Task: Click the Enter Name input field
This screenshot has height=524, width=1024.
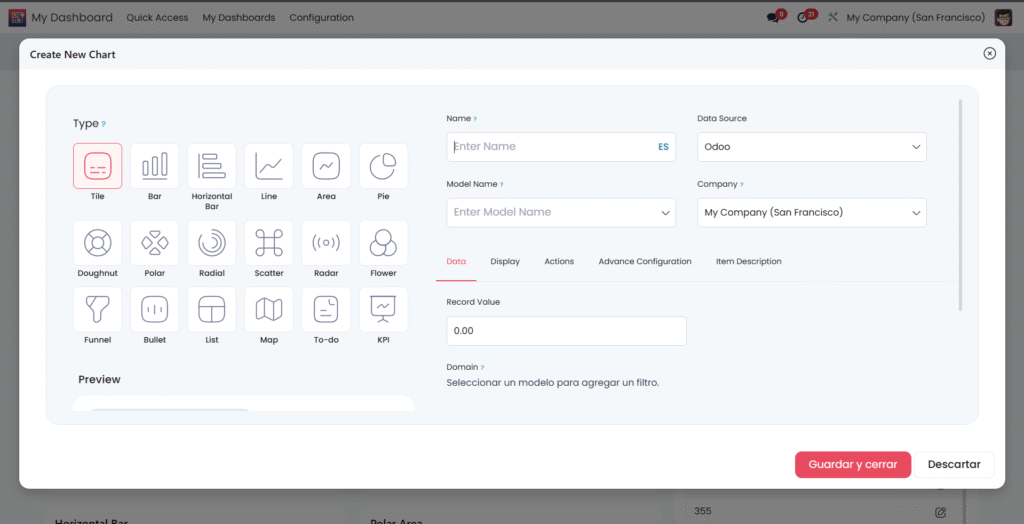Action: click(x=550, y=147)
